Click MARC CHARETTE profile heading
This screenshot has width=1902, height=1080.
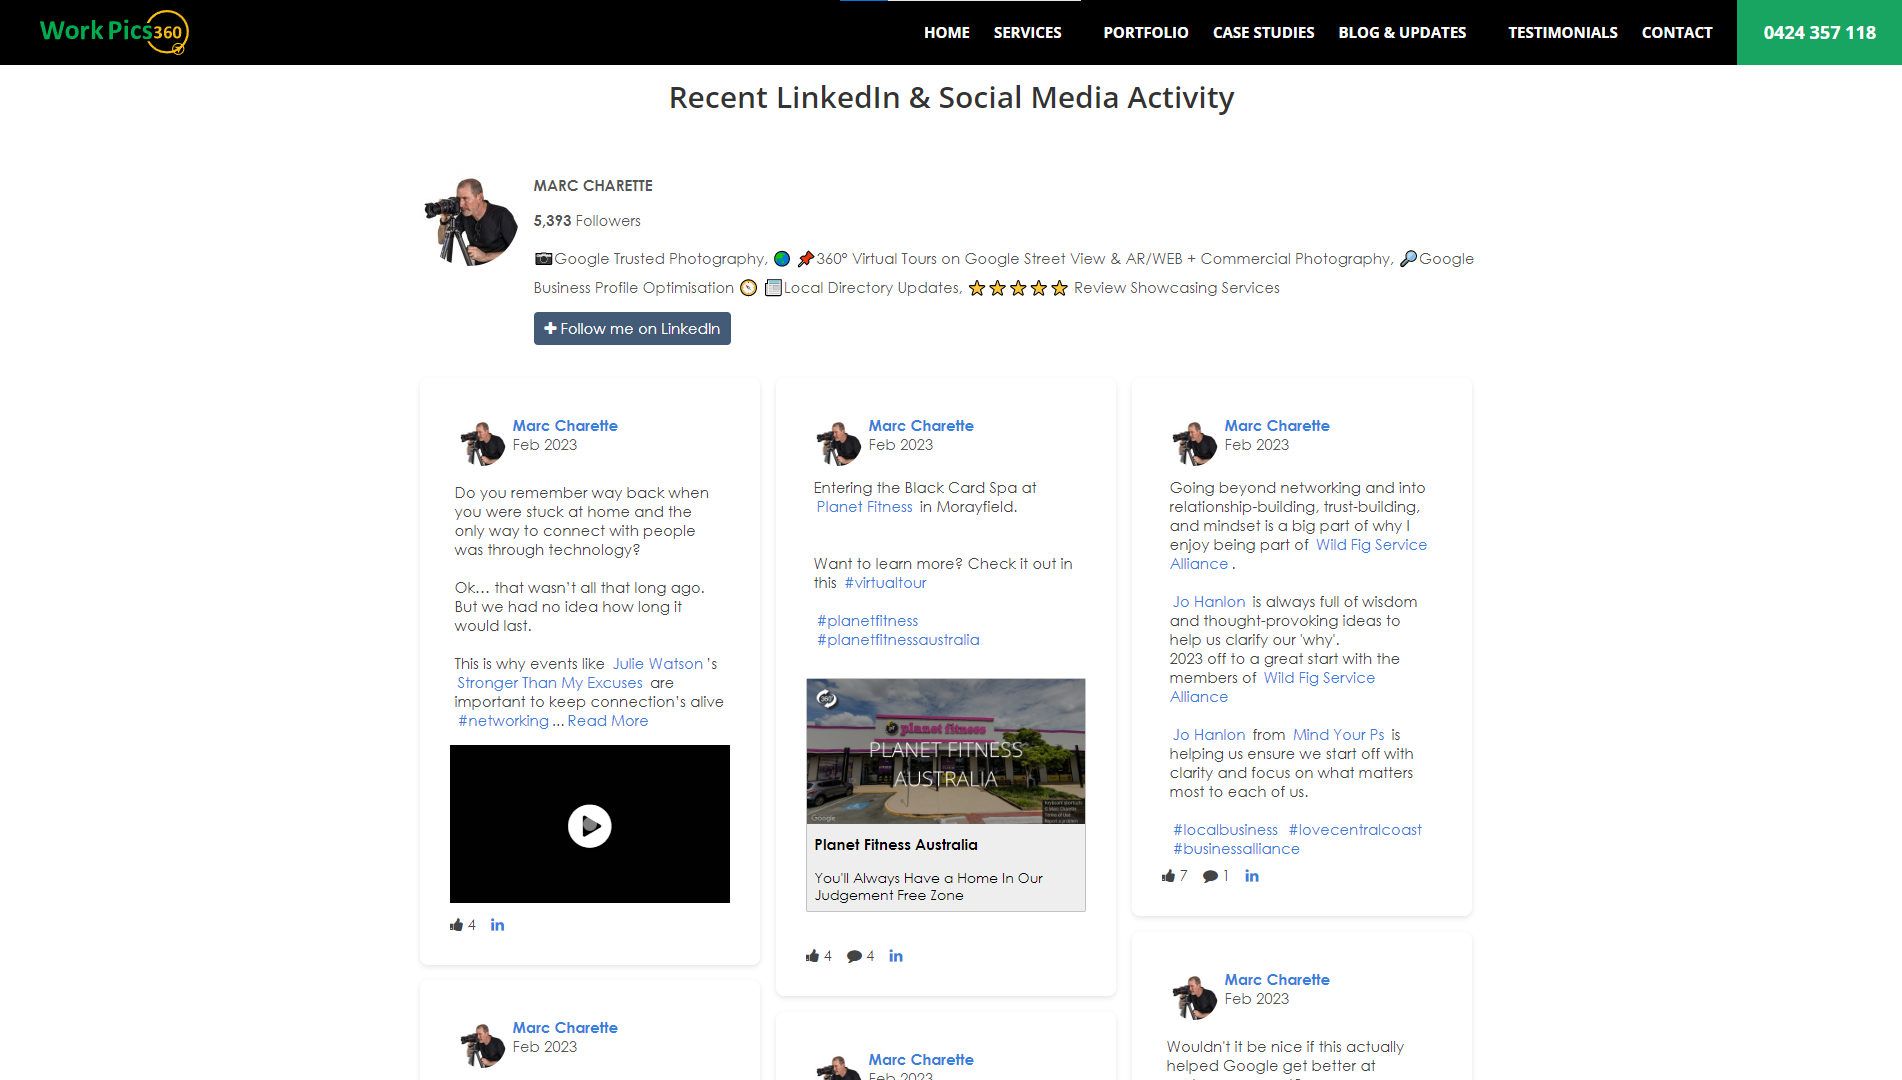click(593, 185)
